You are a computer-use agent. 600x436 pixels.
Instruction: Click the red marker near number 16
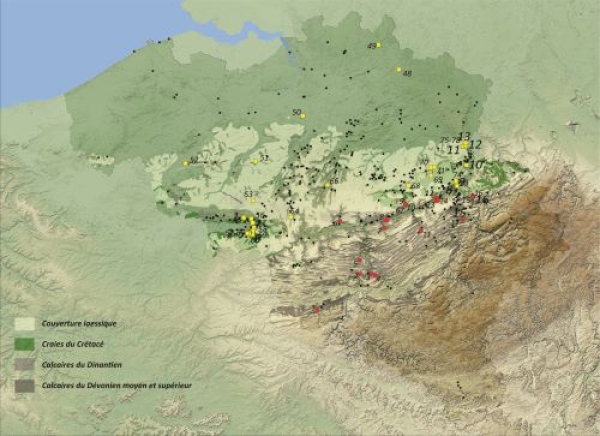[473, 197]
